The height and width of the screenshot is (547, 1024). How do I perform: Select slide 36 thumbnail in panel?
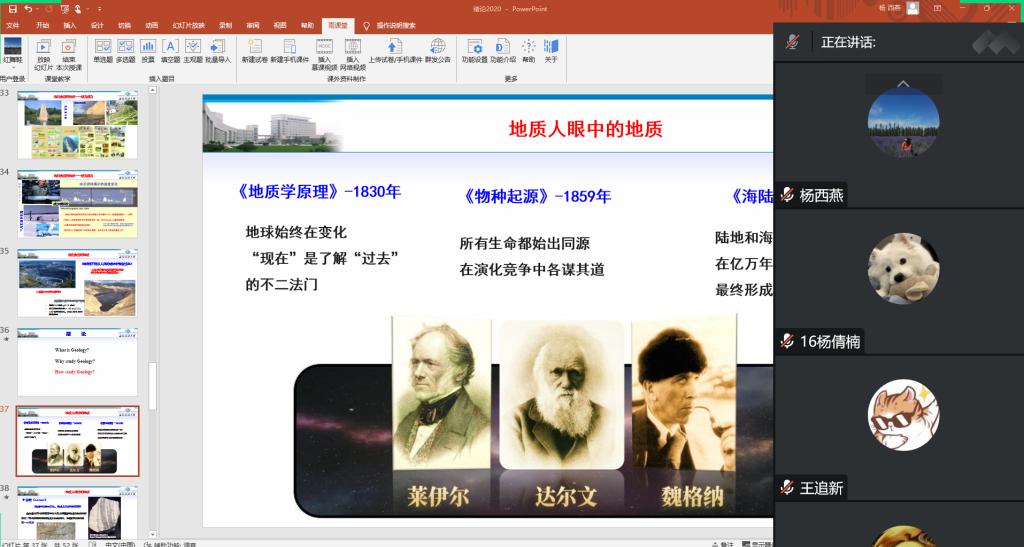(78, 361)
